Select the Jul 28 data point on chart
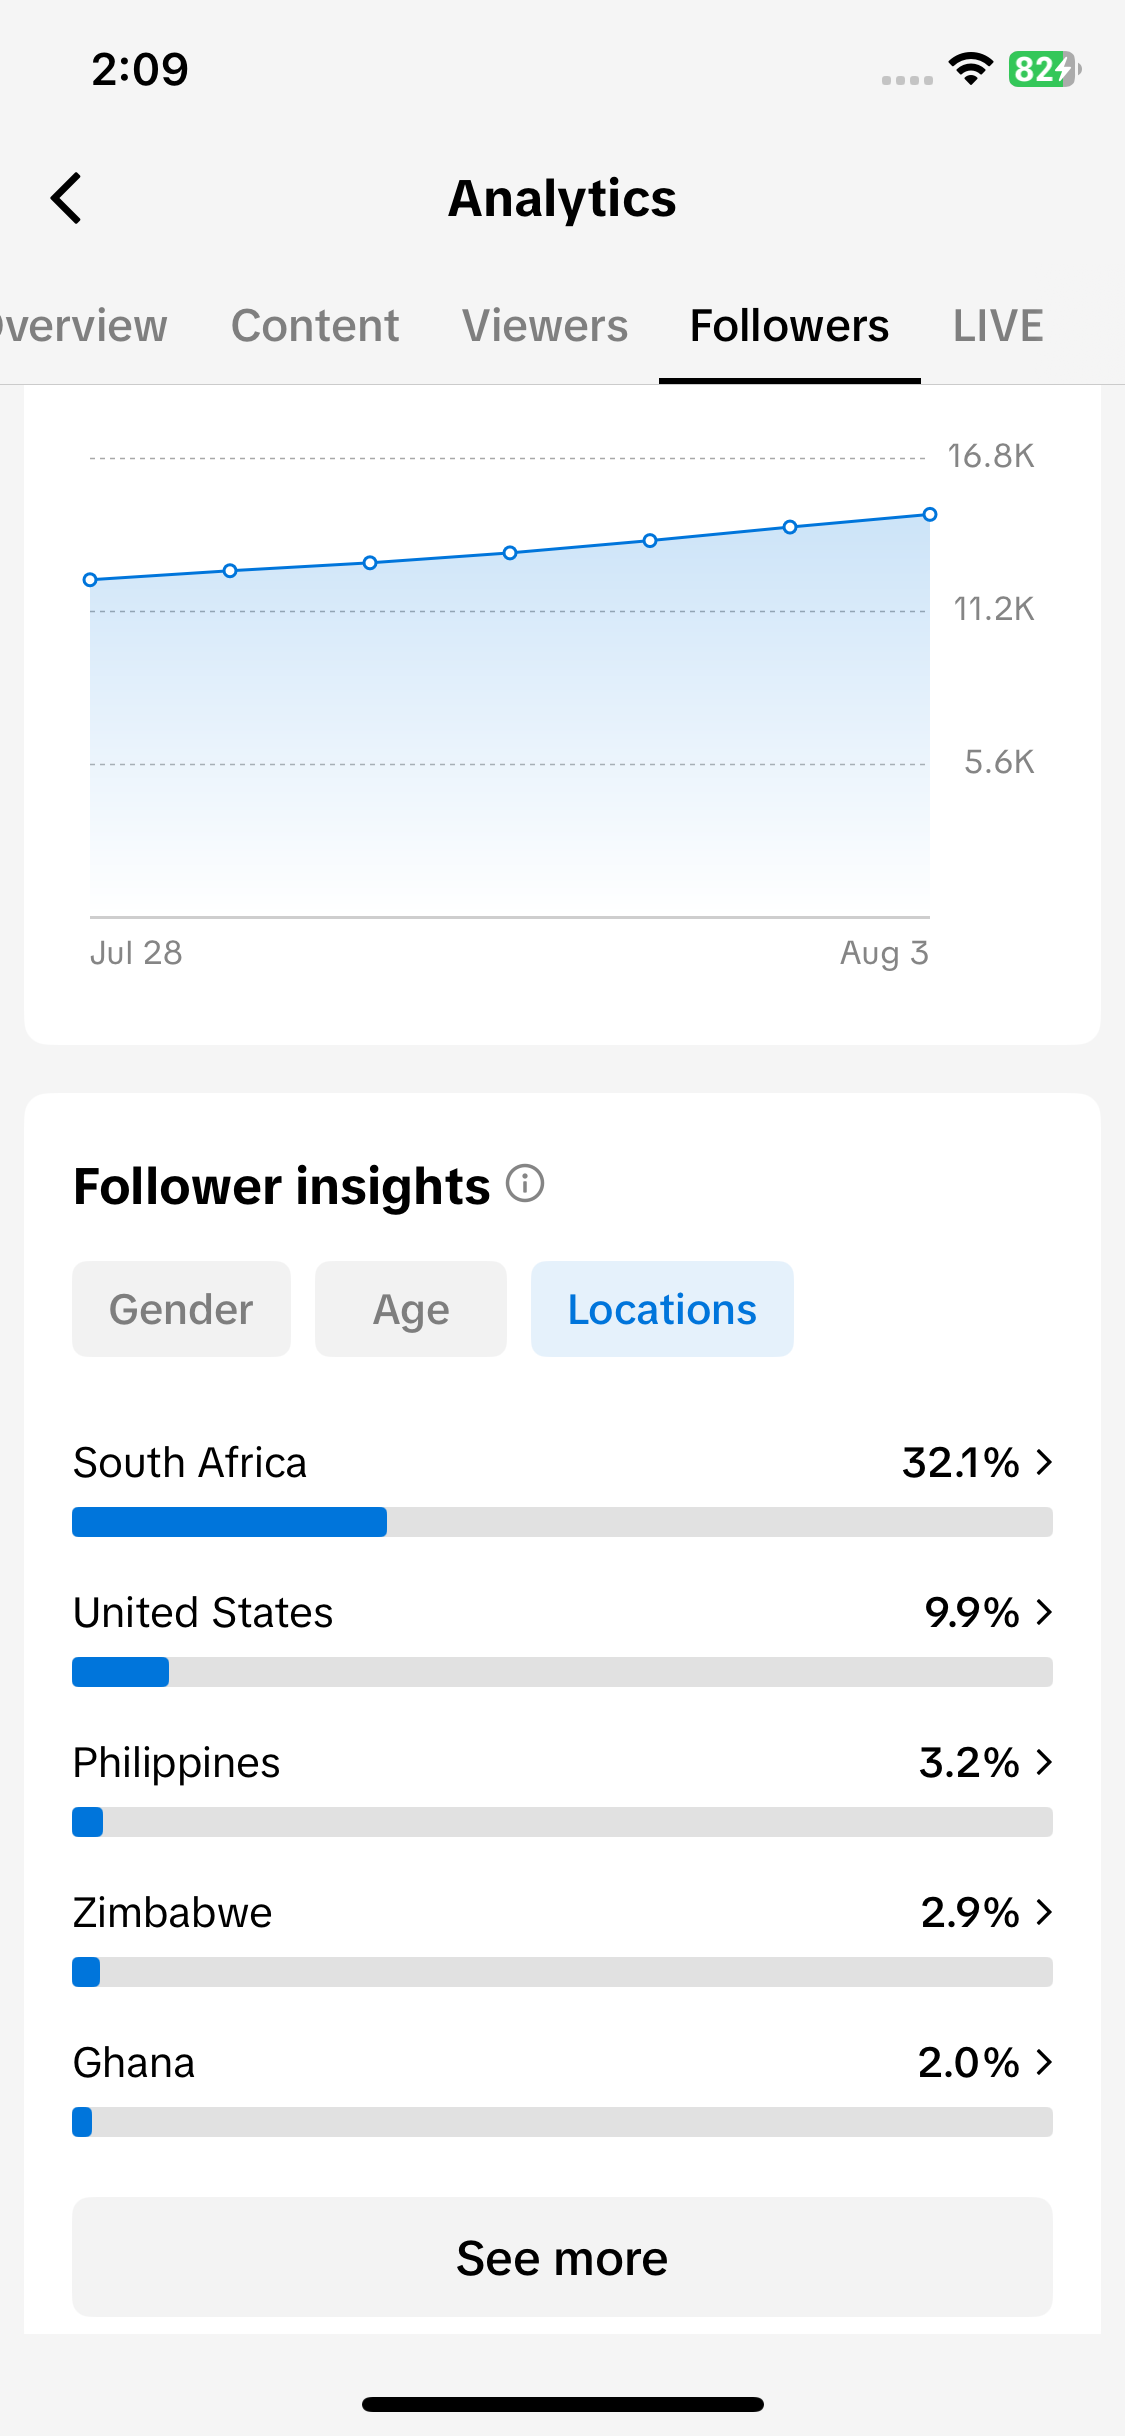 [90, 580]
